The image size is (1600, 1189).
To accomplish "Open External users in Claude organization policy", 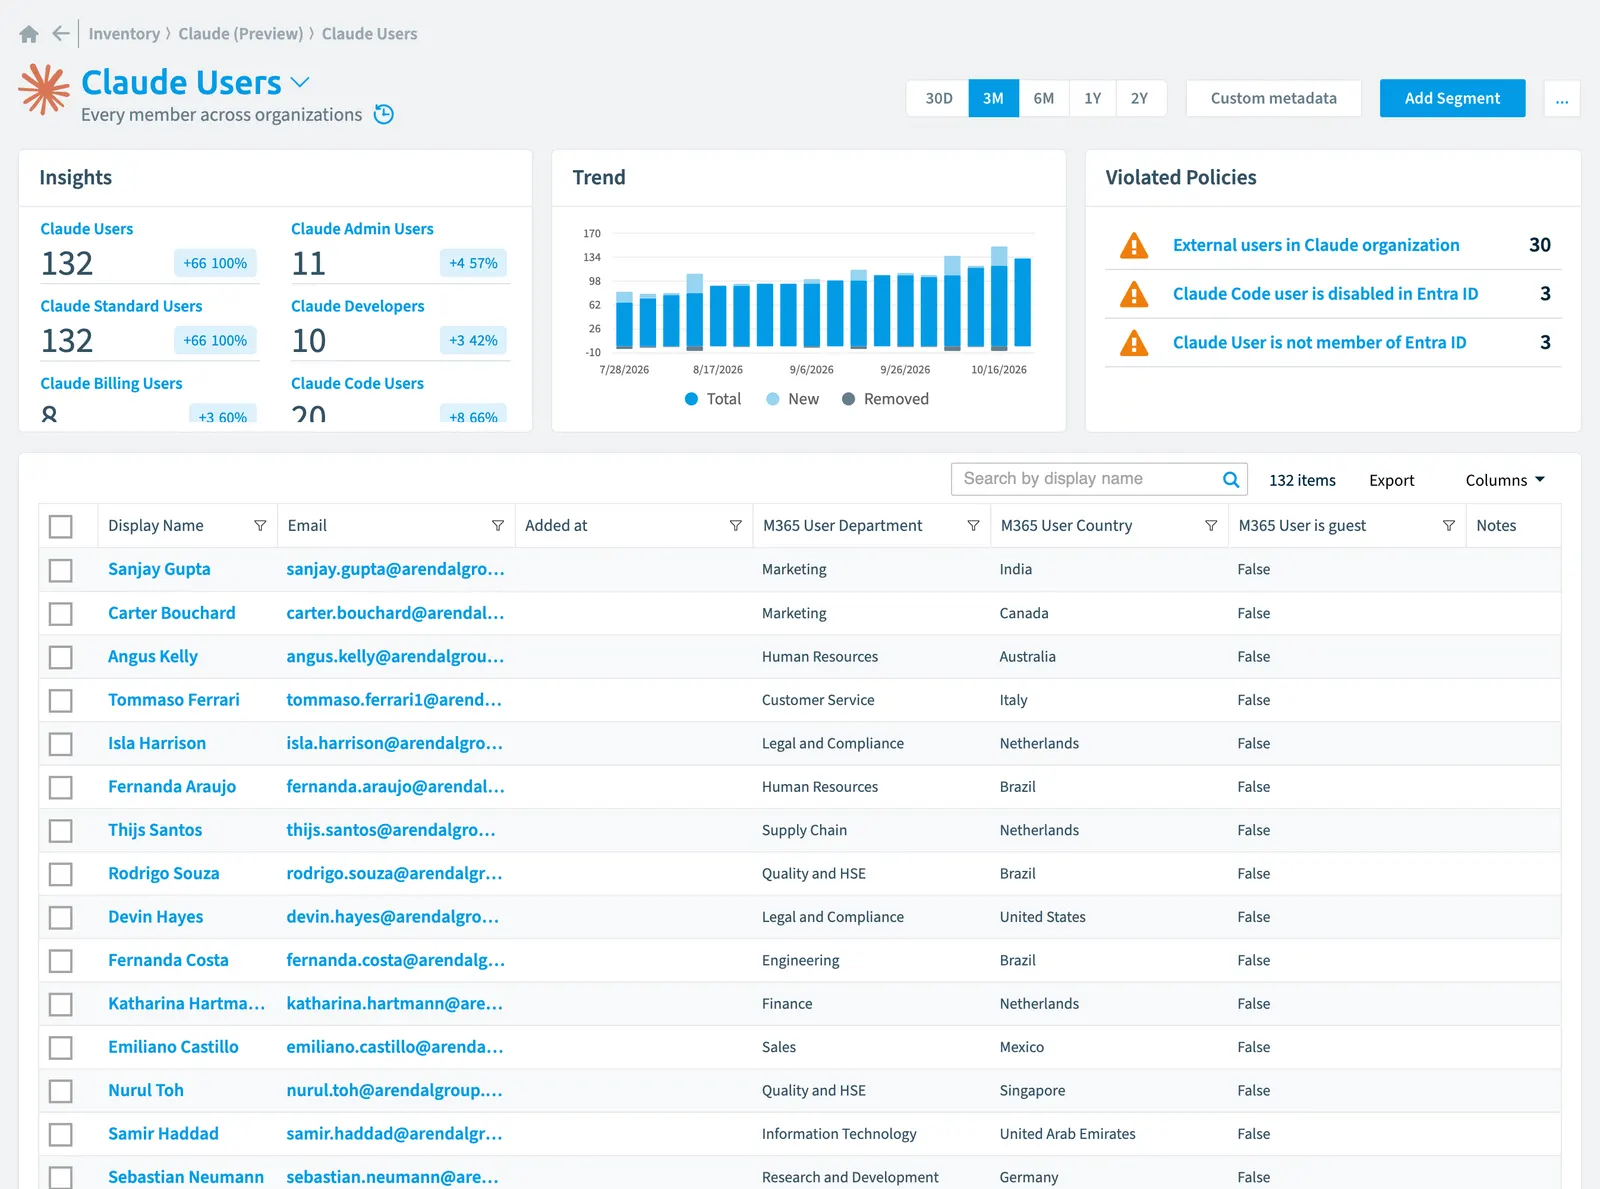I will point(1316,245).
